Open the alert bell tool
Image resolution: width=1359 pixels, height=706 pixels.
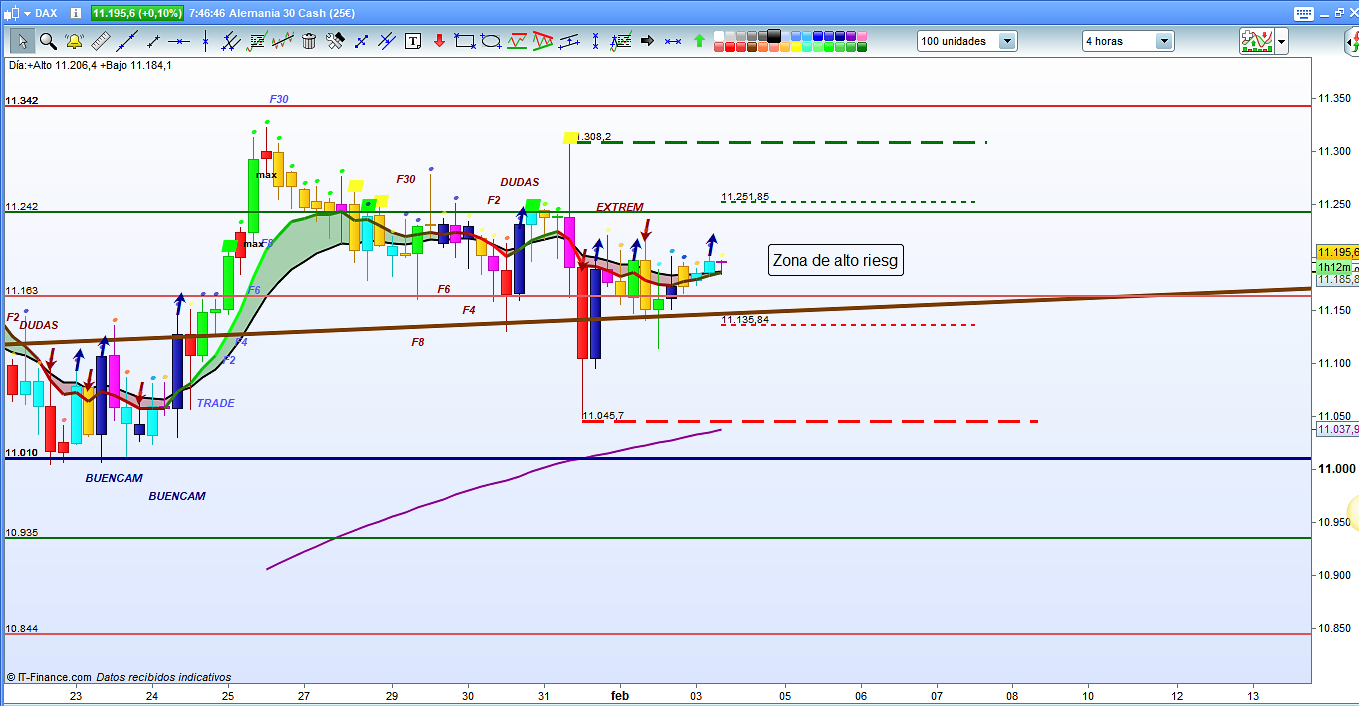pos(74,41)
